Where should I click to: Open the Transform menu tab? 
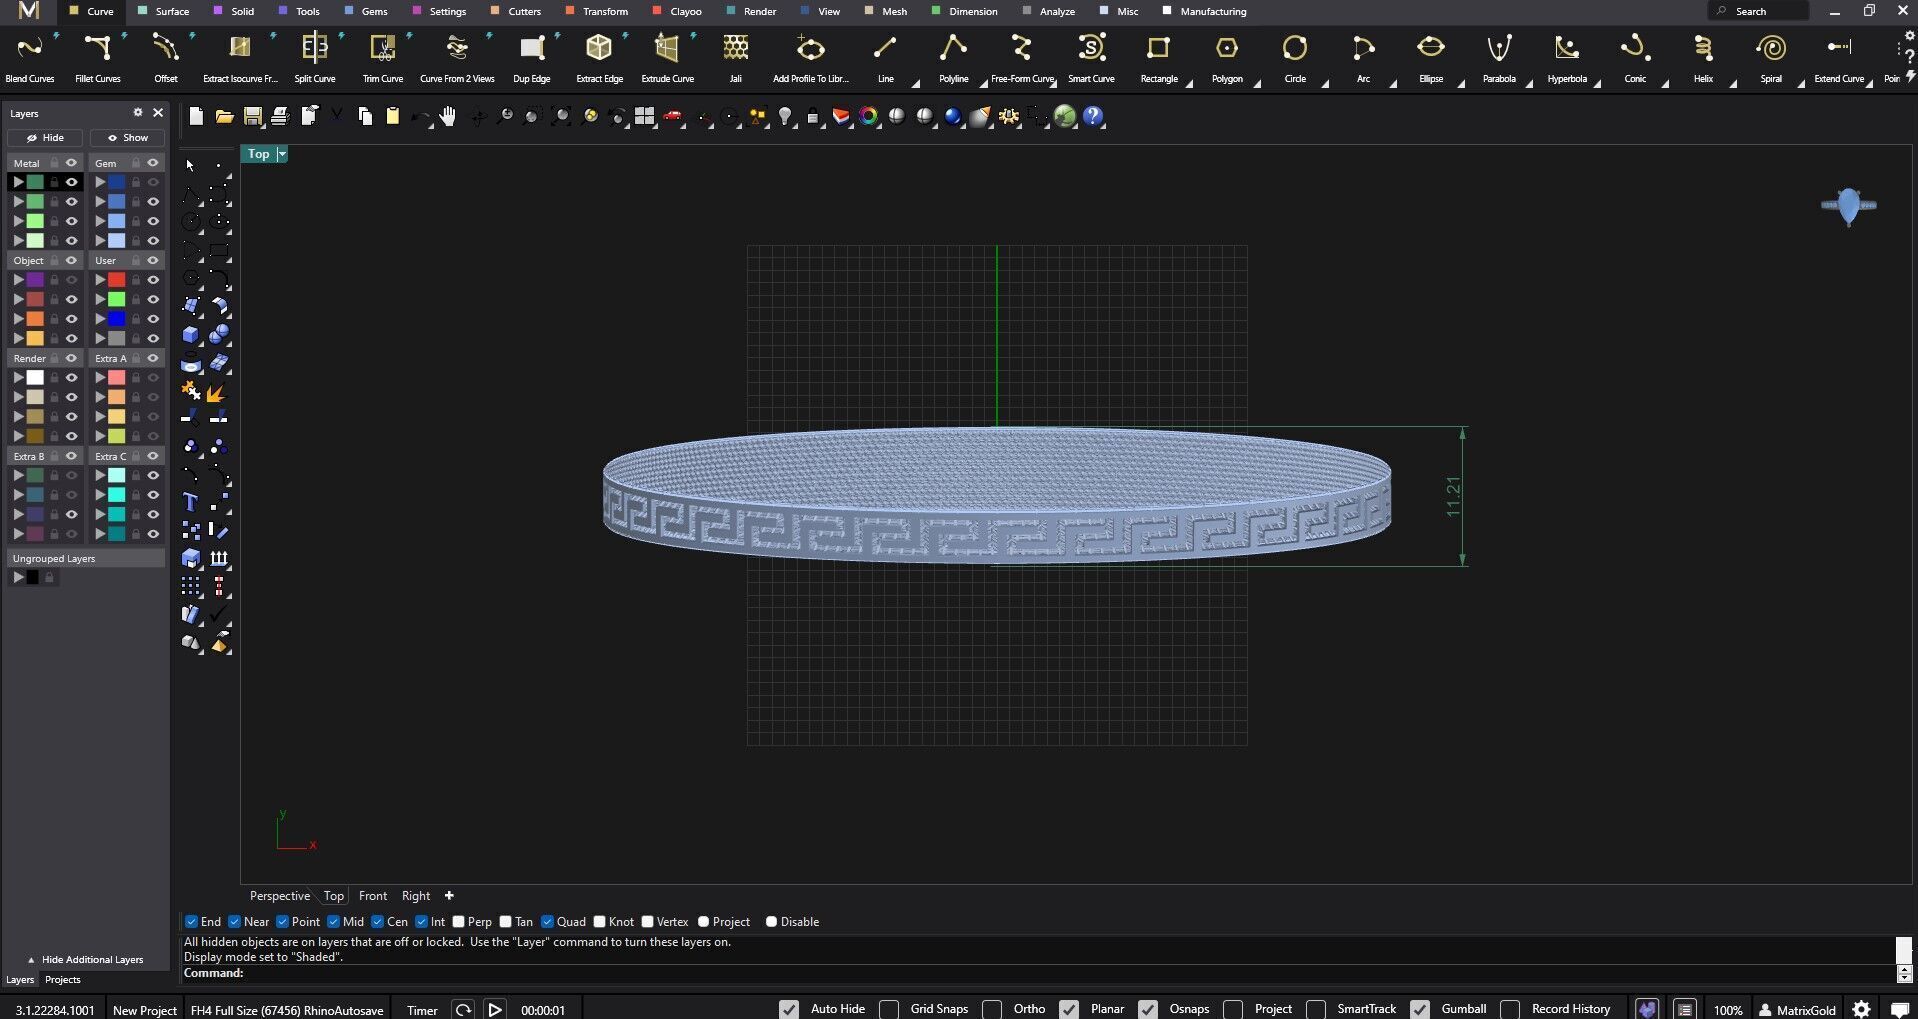597,11
